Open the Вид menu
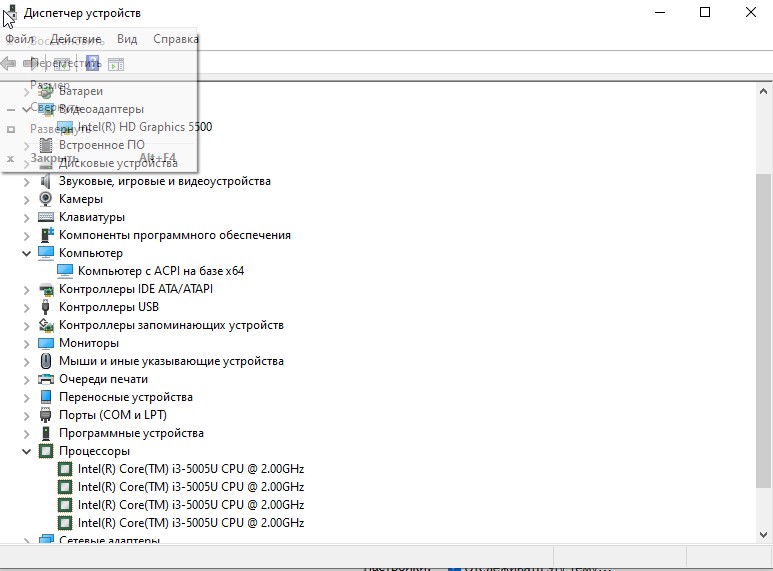The width and height of the screenshot is (773, 571). (127, 38)
